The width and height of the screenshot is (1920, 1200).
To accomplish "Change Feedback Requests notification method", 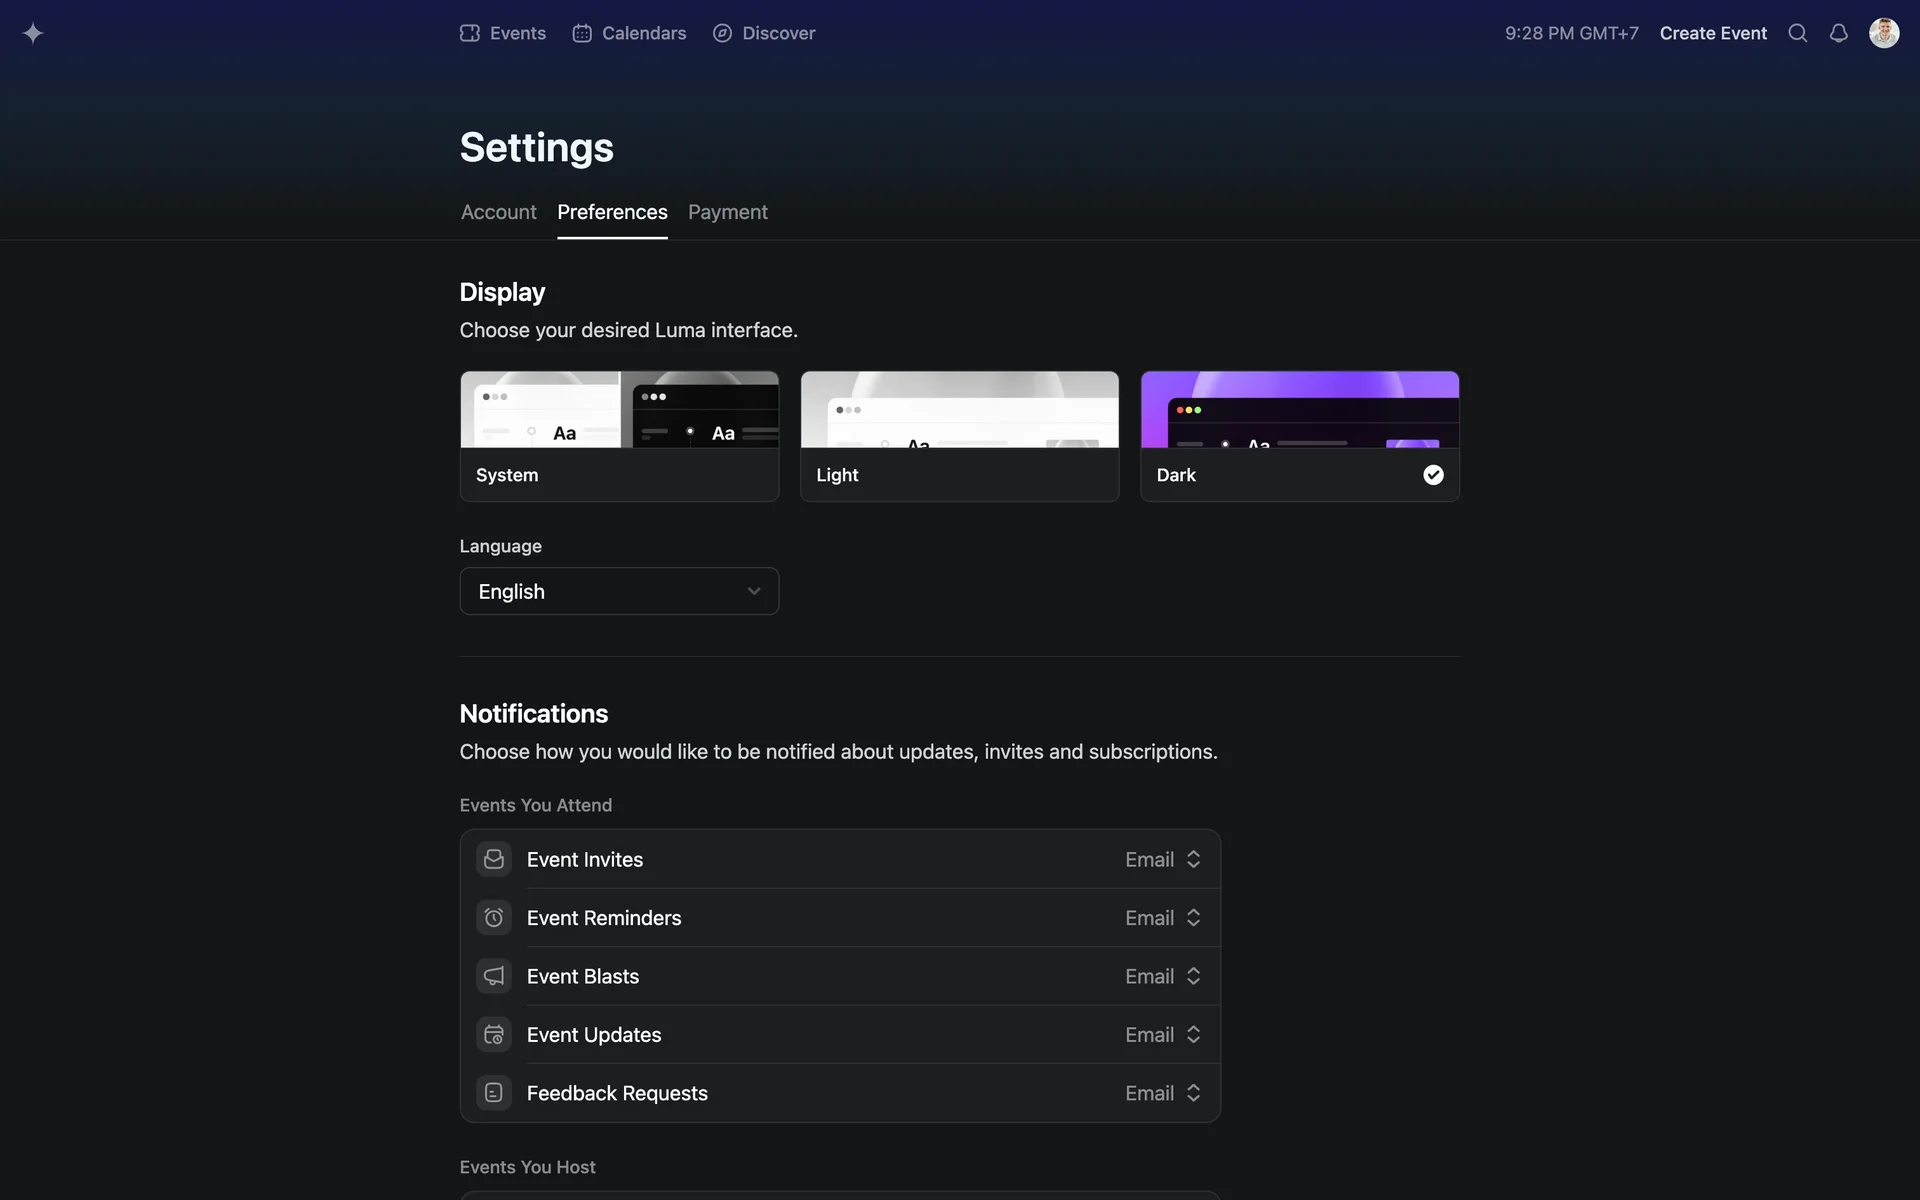I will click(1162, 1093).
